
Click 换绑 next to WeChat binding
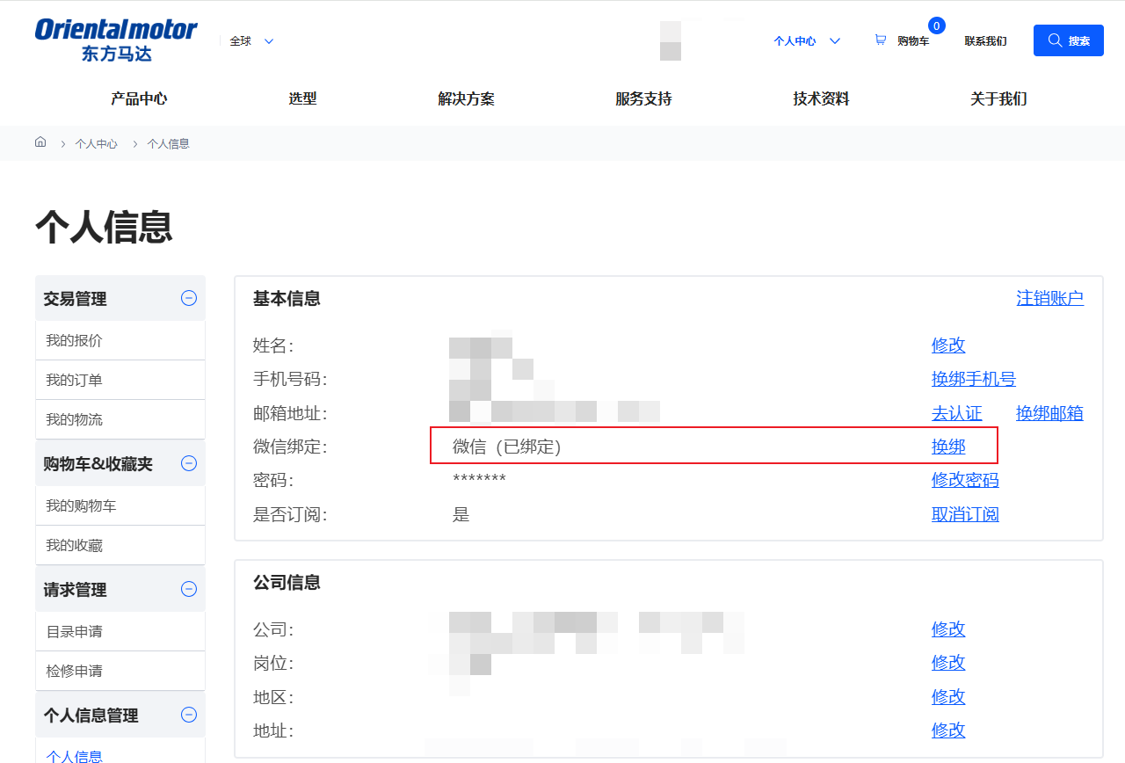click(x=948, y=446)
